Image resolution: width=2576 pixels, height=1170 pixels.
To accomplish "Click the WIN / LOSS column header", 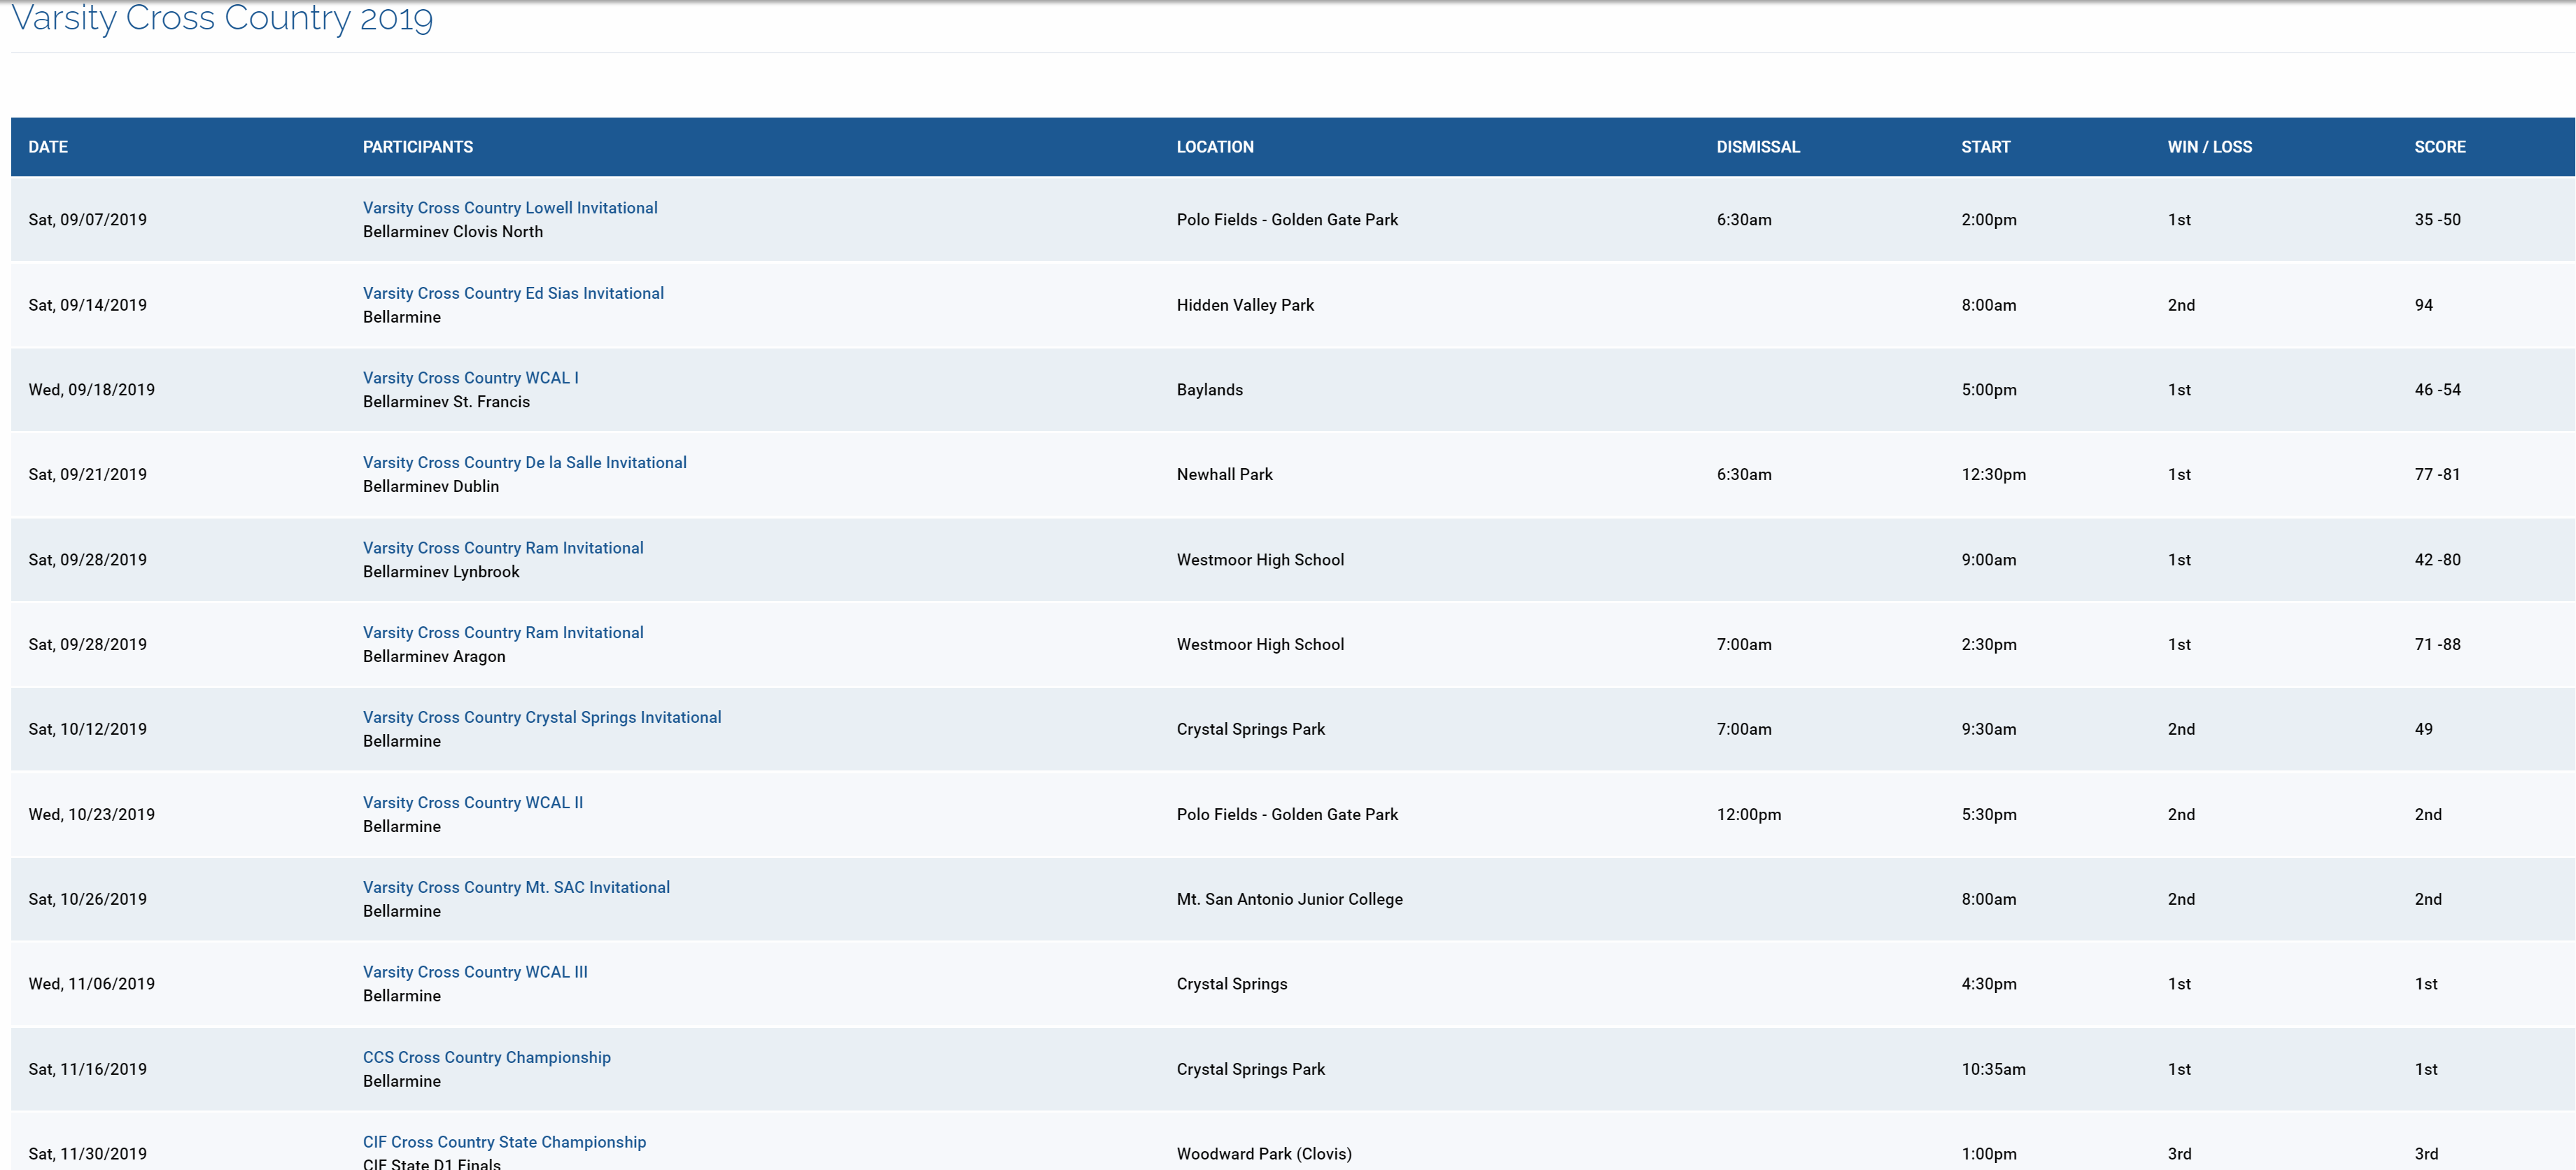I will tap(2210, 147).
